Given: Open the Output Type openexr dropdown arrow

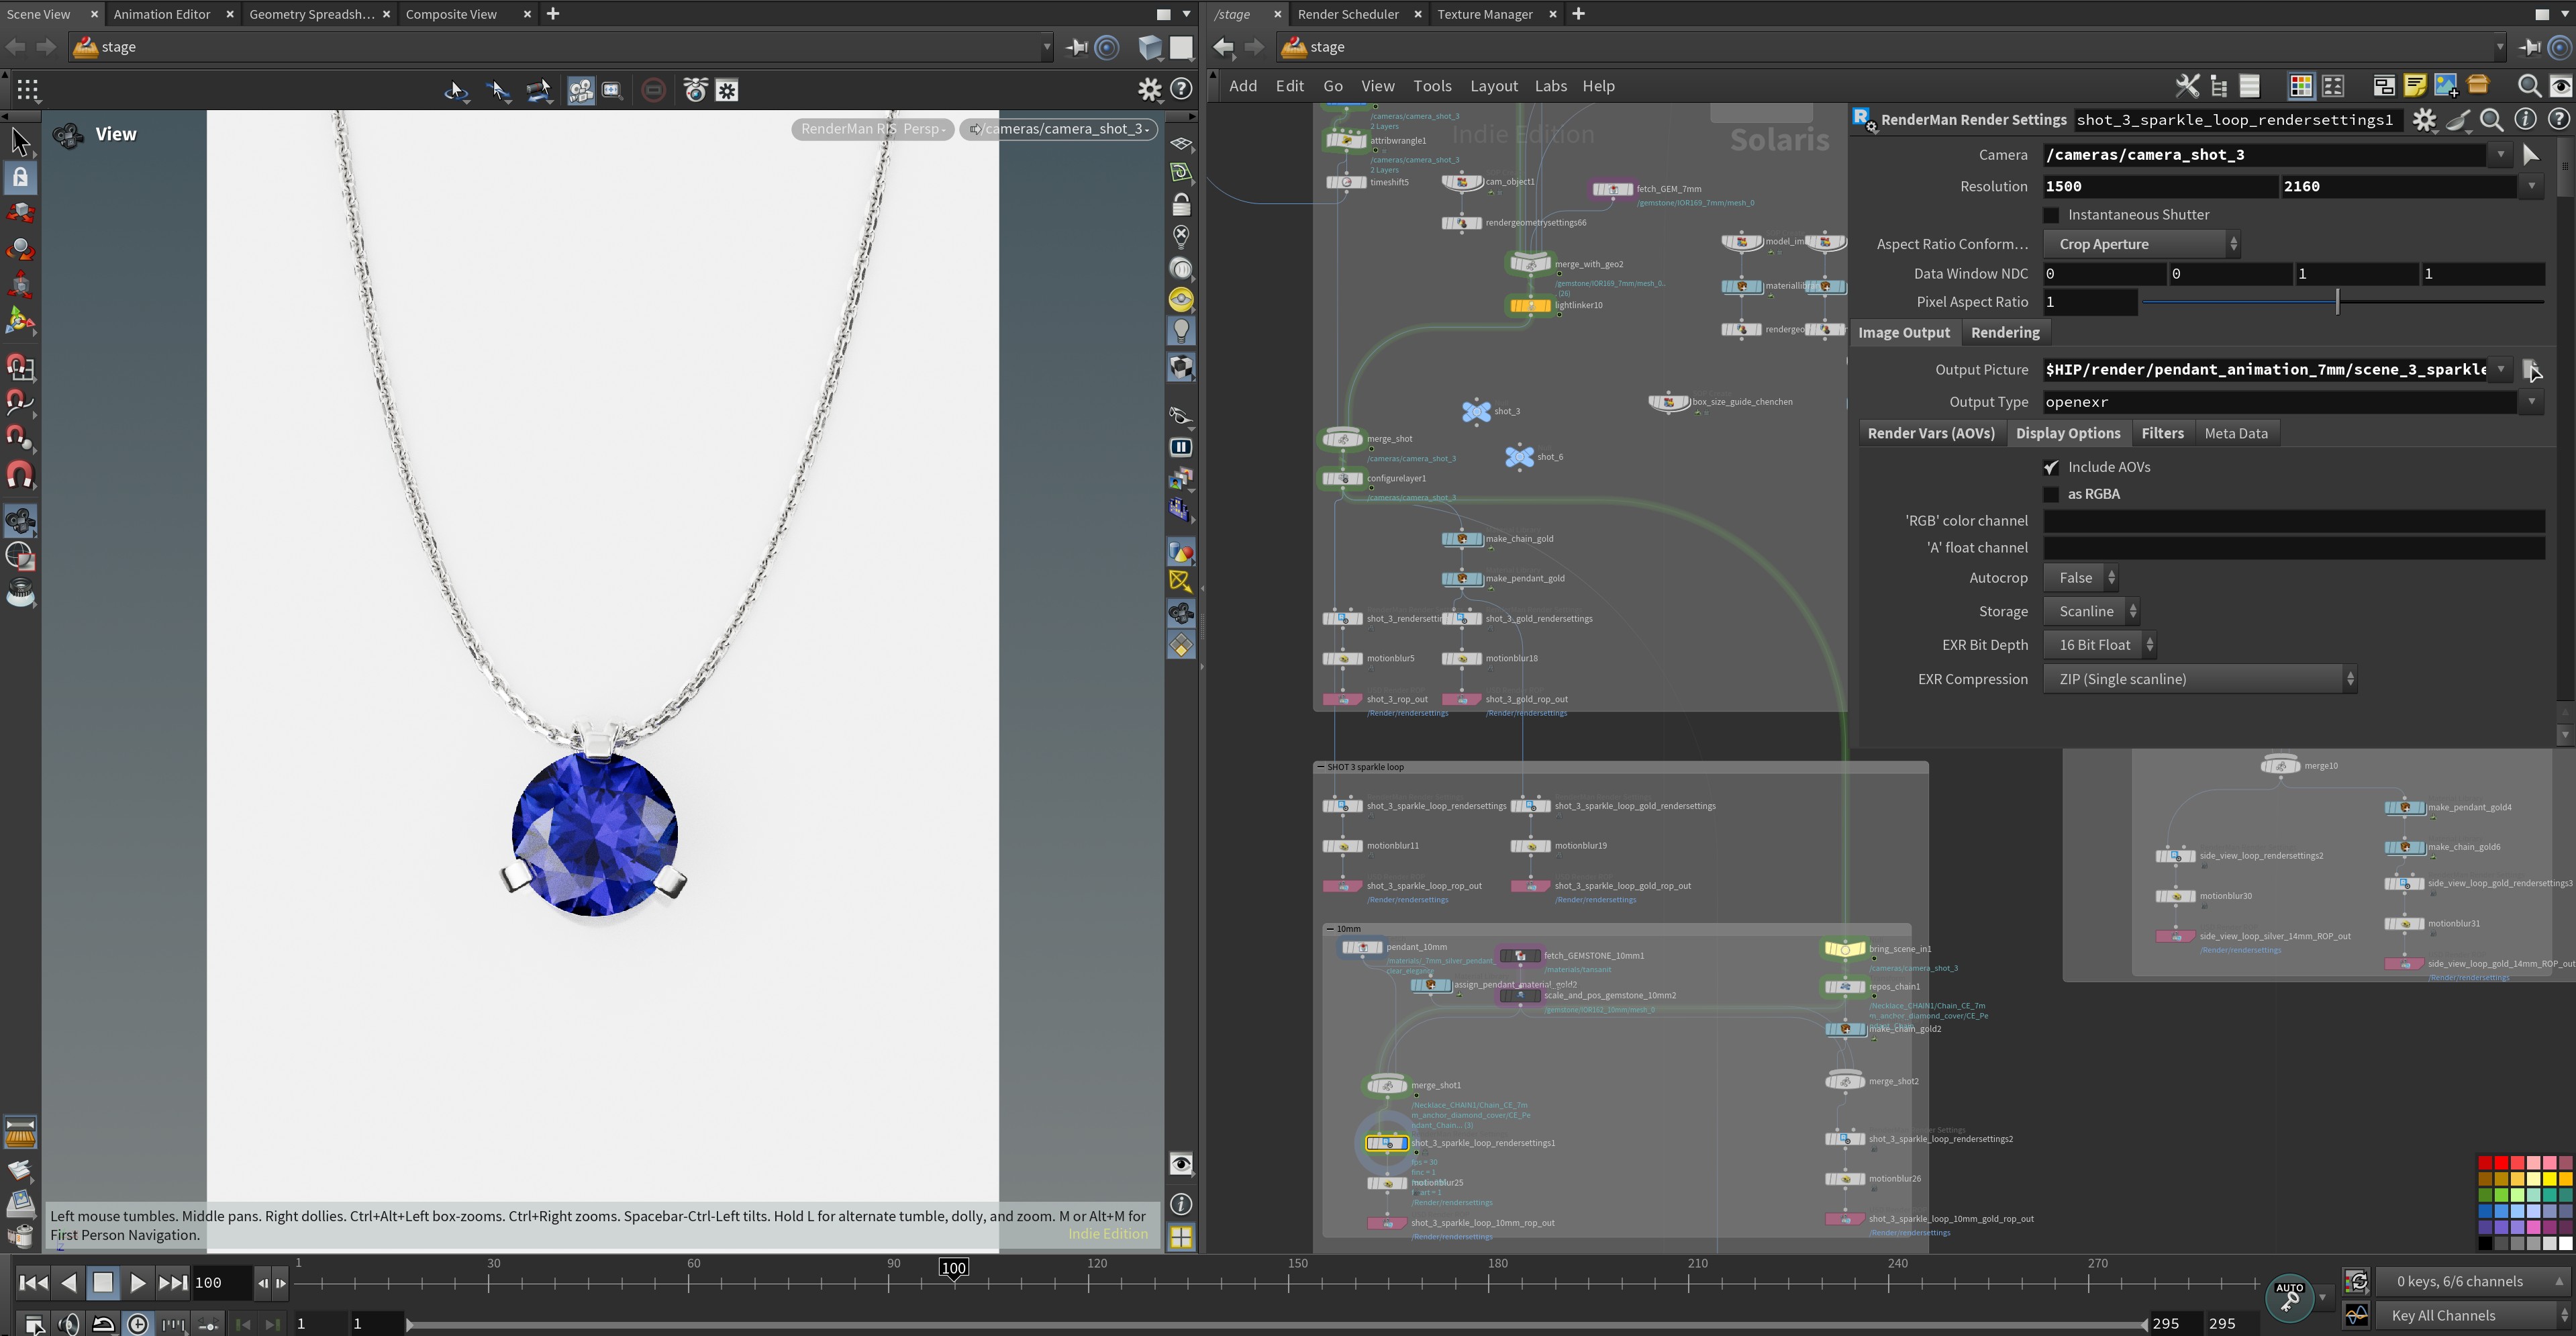Looking at the screenshot, I should point(2531,402).
